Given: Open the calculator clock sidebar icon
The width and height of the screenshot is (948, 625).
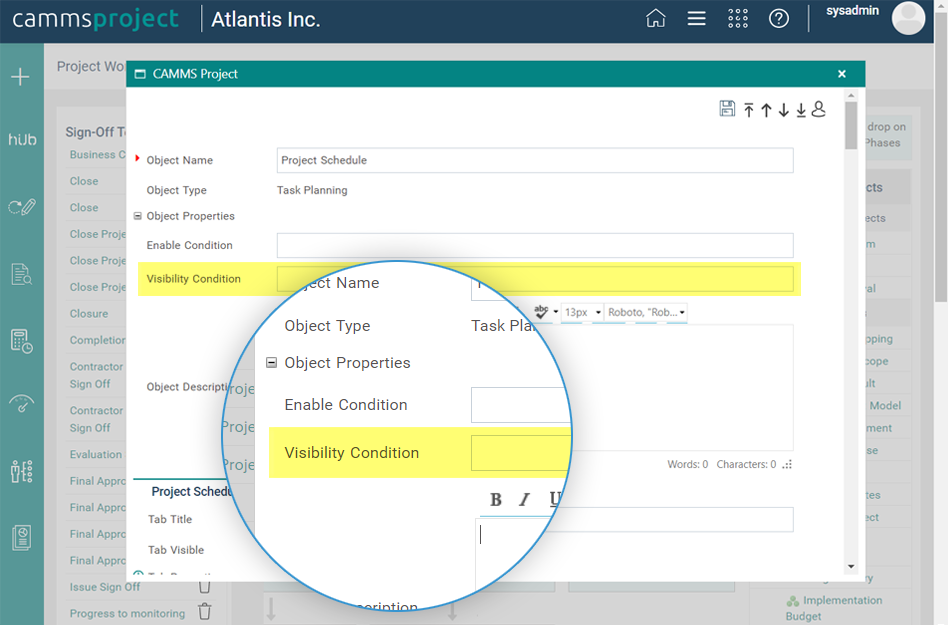Looking at the screenshot, I should pyautogui.click(x=22, y=342).
